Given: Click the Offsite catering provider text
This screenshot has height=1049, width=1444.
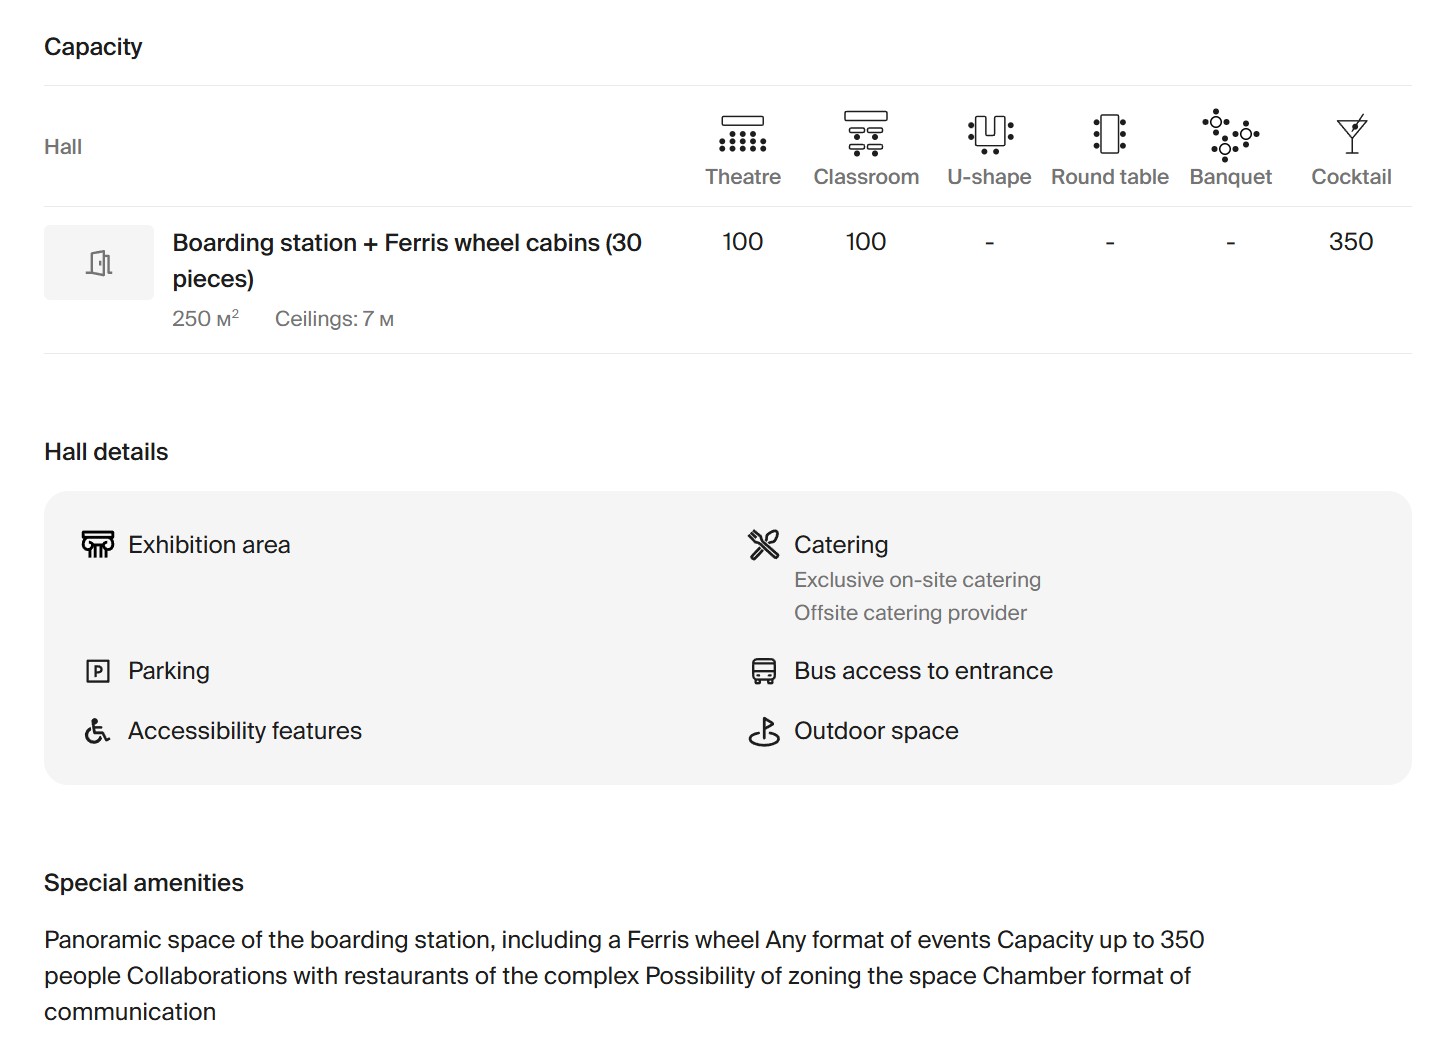Looking at the screenshot, I should tap(910, 613).
